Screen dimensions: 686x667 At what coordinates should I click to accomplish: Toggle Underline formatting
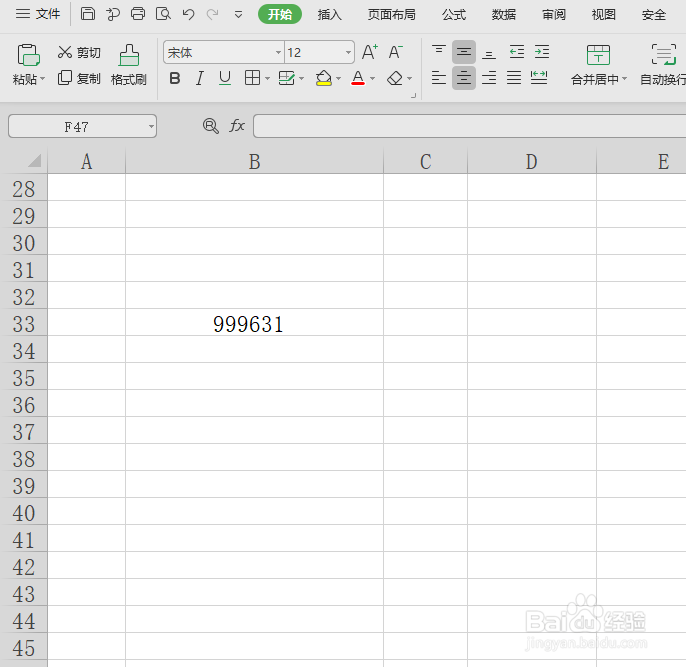click(x=225, y=78)
